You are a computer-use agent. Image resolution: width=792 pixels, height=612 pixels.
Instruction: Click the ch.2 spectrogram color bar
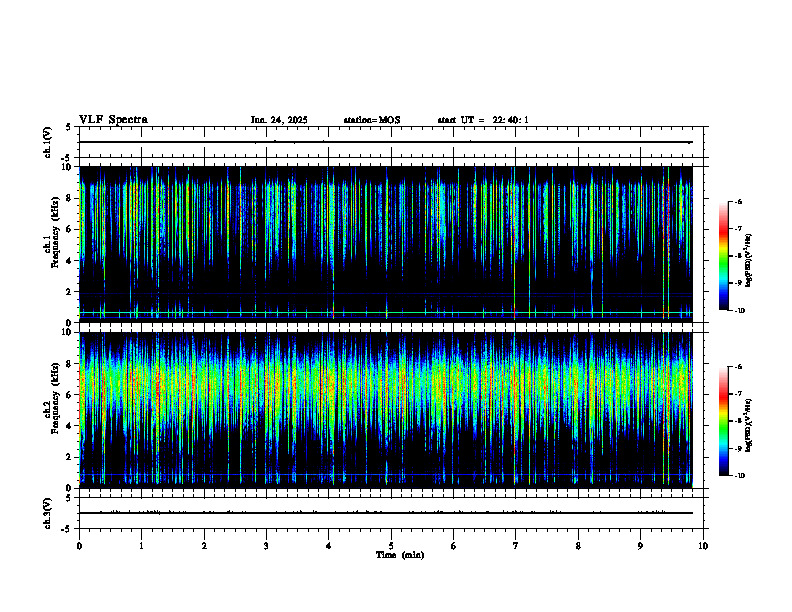pos(723,421)
